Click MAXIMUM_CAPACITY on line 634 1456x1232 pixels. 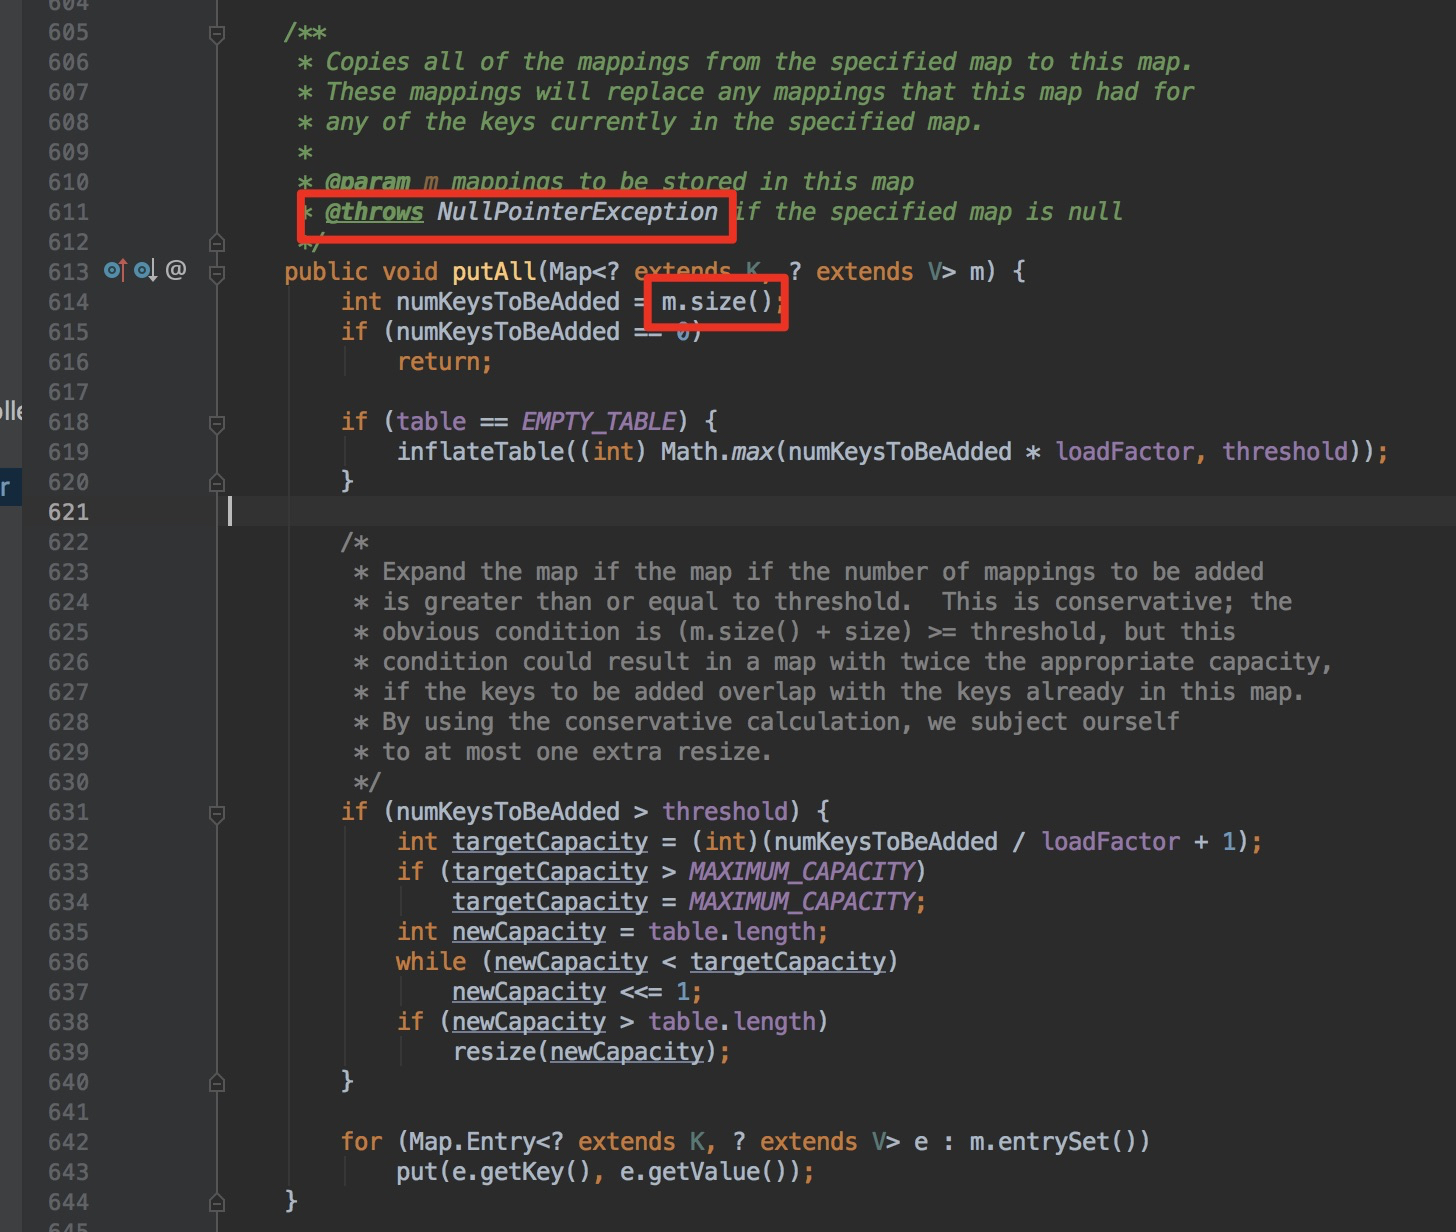point(801,902)
